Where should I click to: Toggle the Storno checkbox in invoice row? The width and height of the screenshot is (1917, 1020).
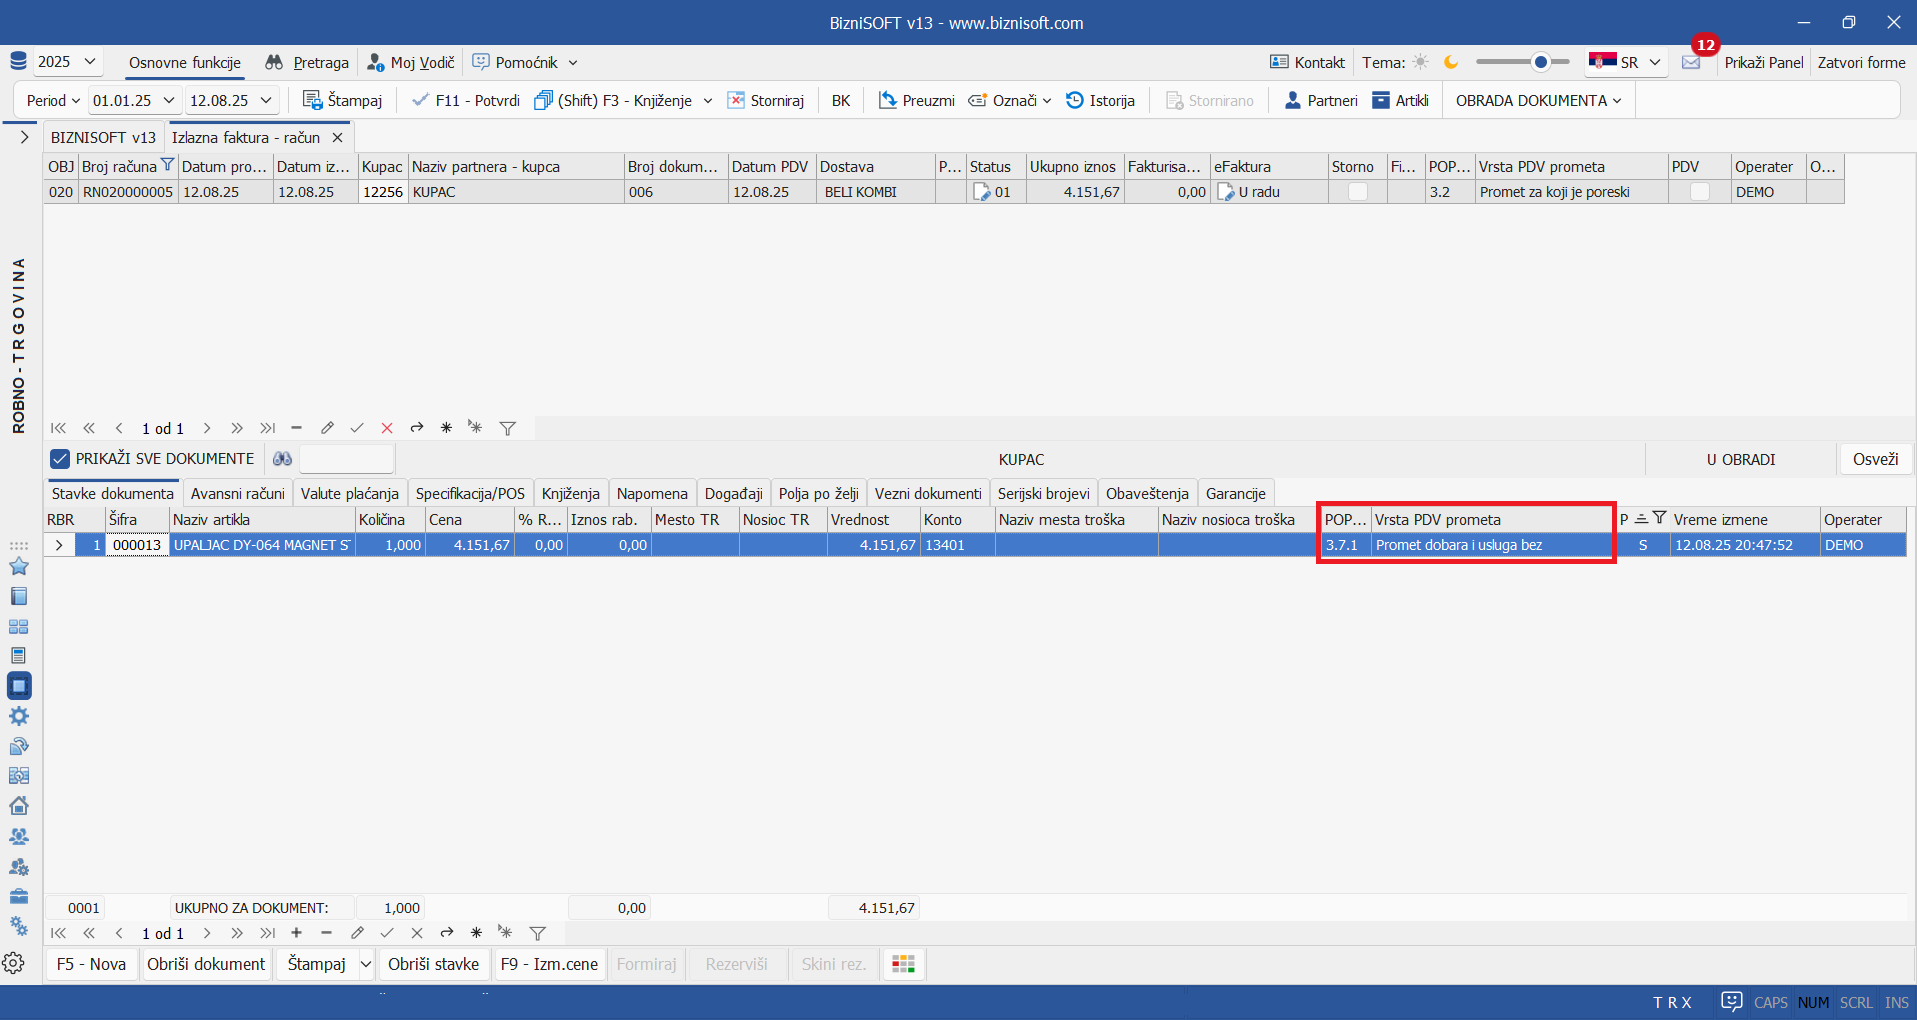coord(1357,192)
